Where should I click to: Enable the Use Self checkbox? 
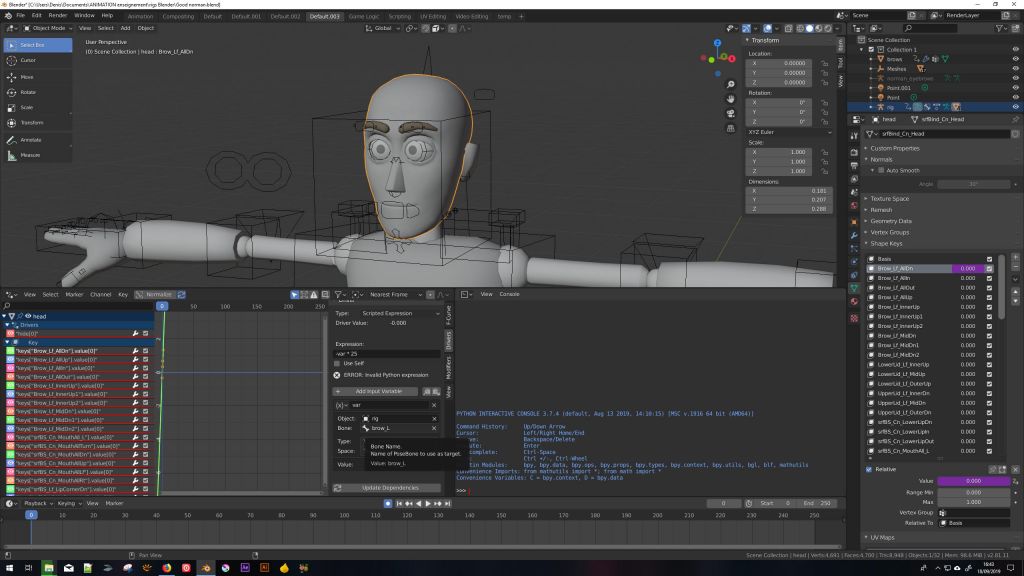click(x=337, y=364)
